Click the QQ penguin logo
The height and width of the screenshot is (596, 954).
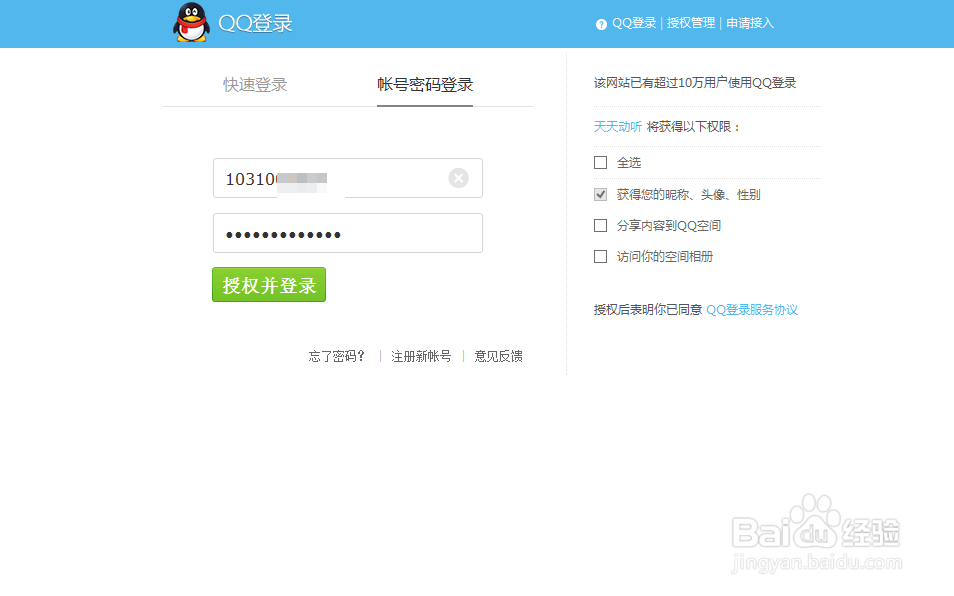(x=192, y=23)
